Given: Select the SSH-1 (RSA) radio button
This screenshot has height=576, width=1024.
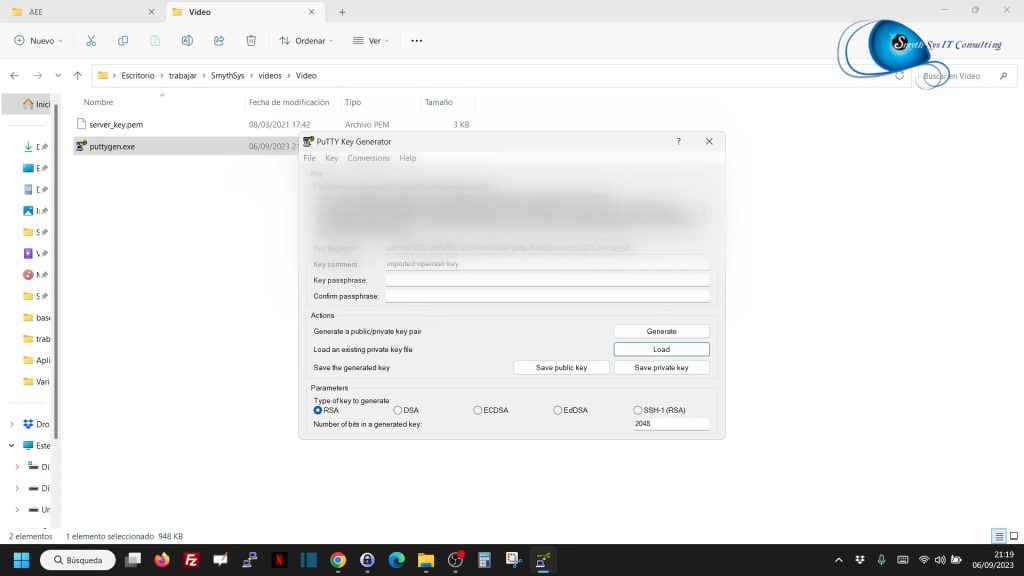Looking at the screenshot, I should tap(637, 410).
